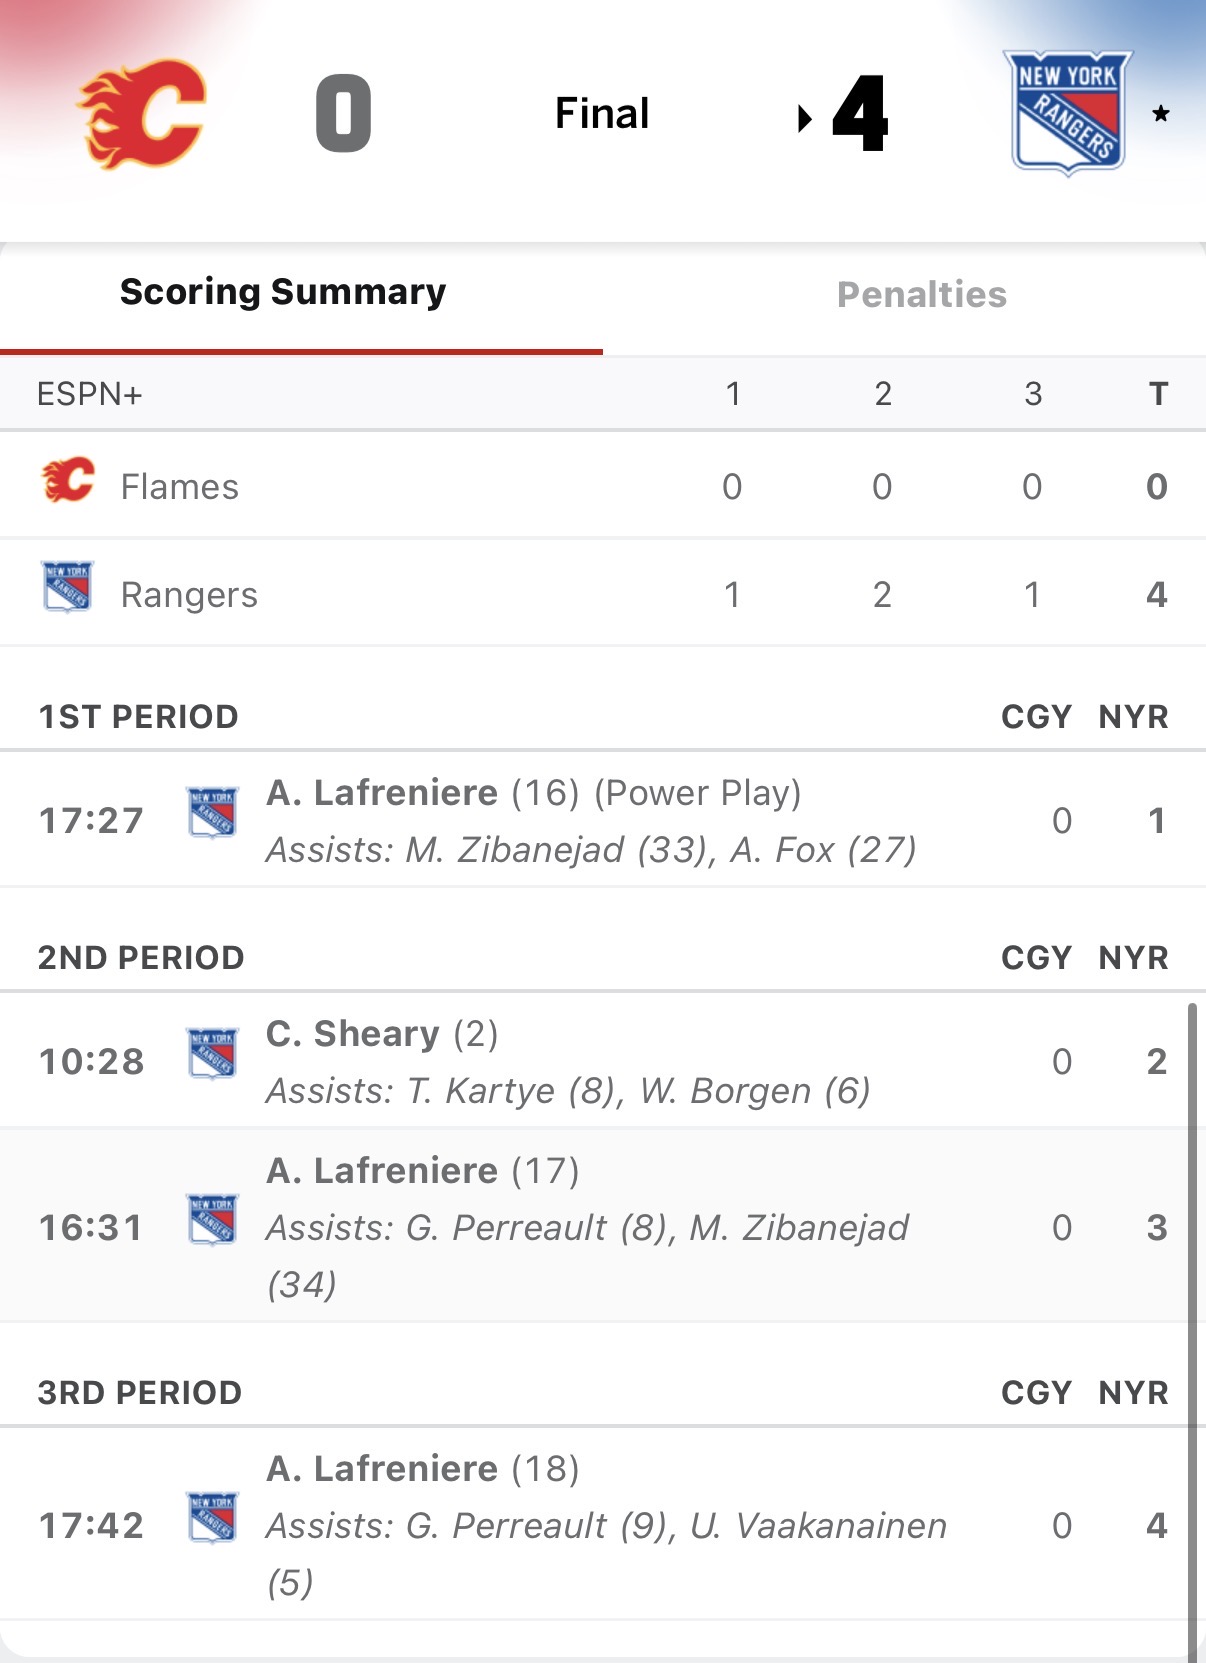
Task: Open C. Sheary's goal entry
Action: 382,1034
